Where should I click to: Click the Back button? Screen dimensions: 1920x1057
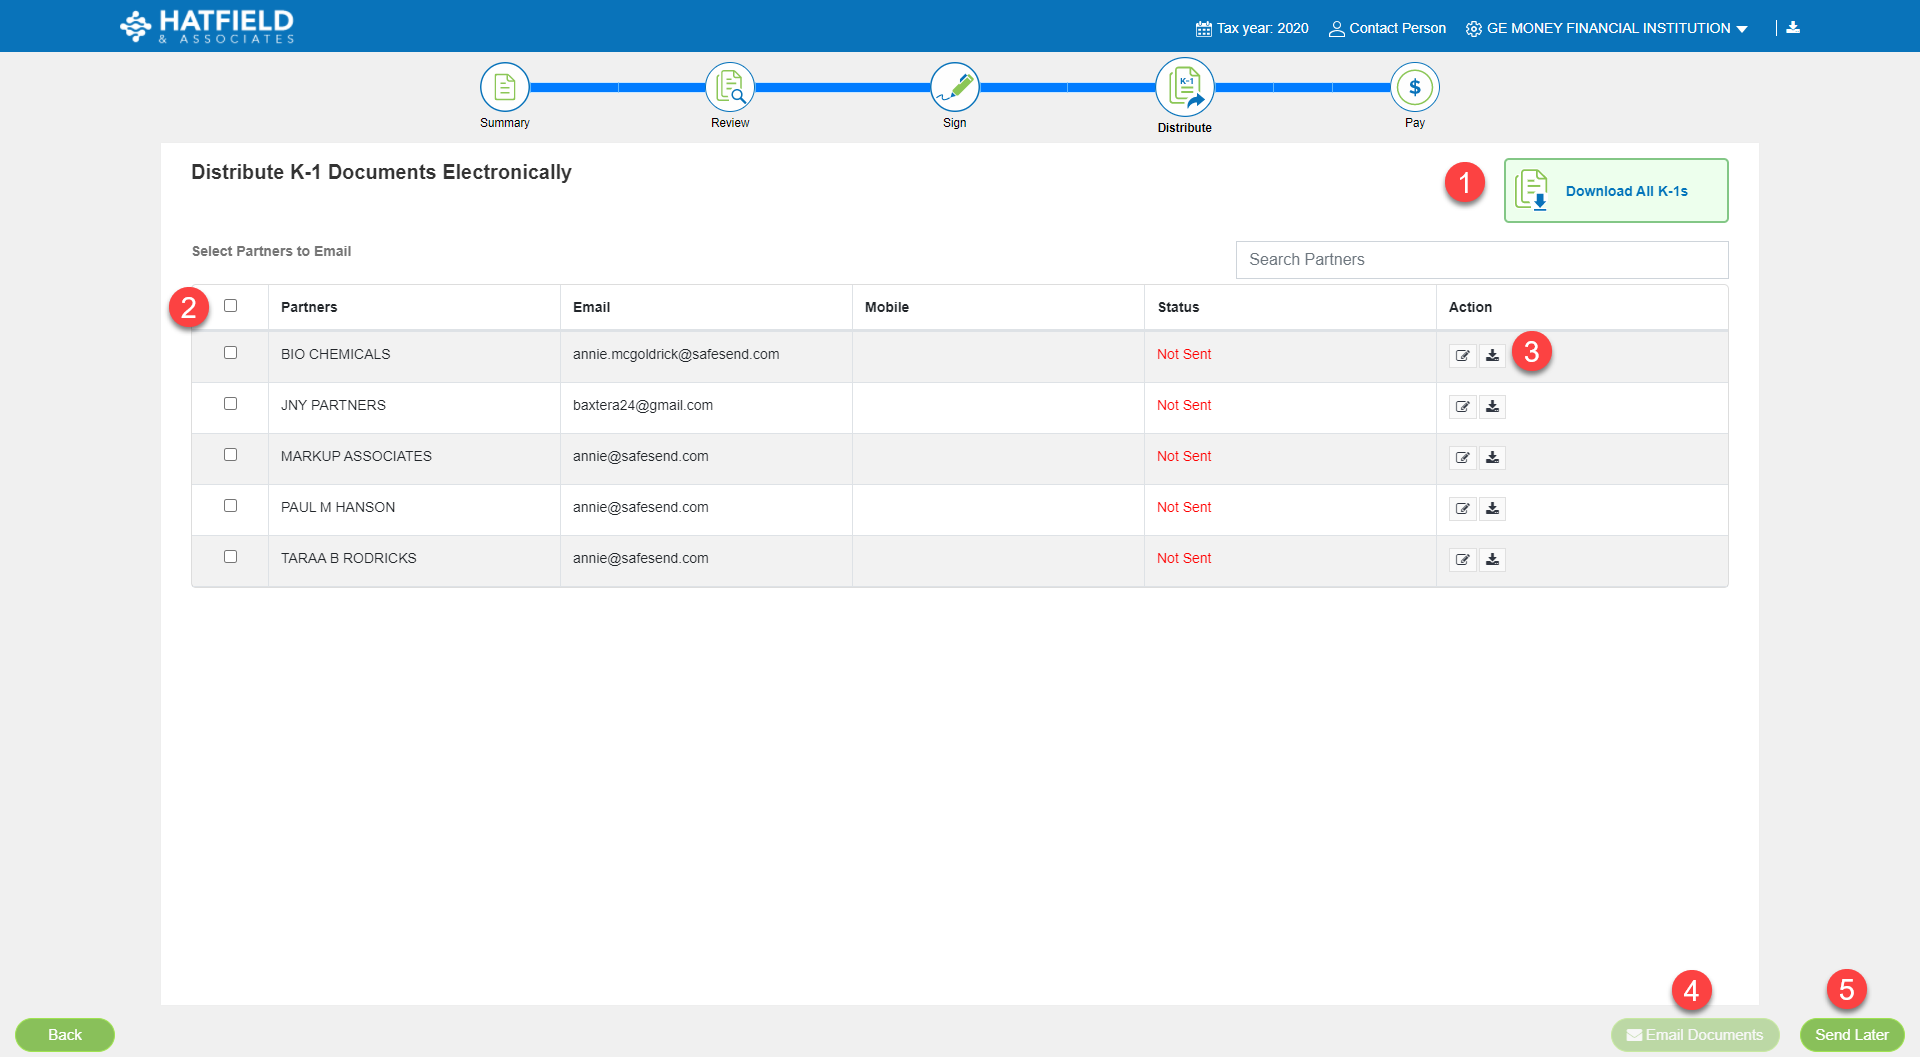click(65, 1034)
